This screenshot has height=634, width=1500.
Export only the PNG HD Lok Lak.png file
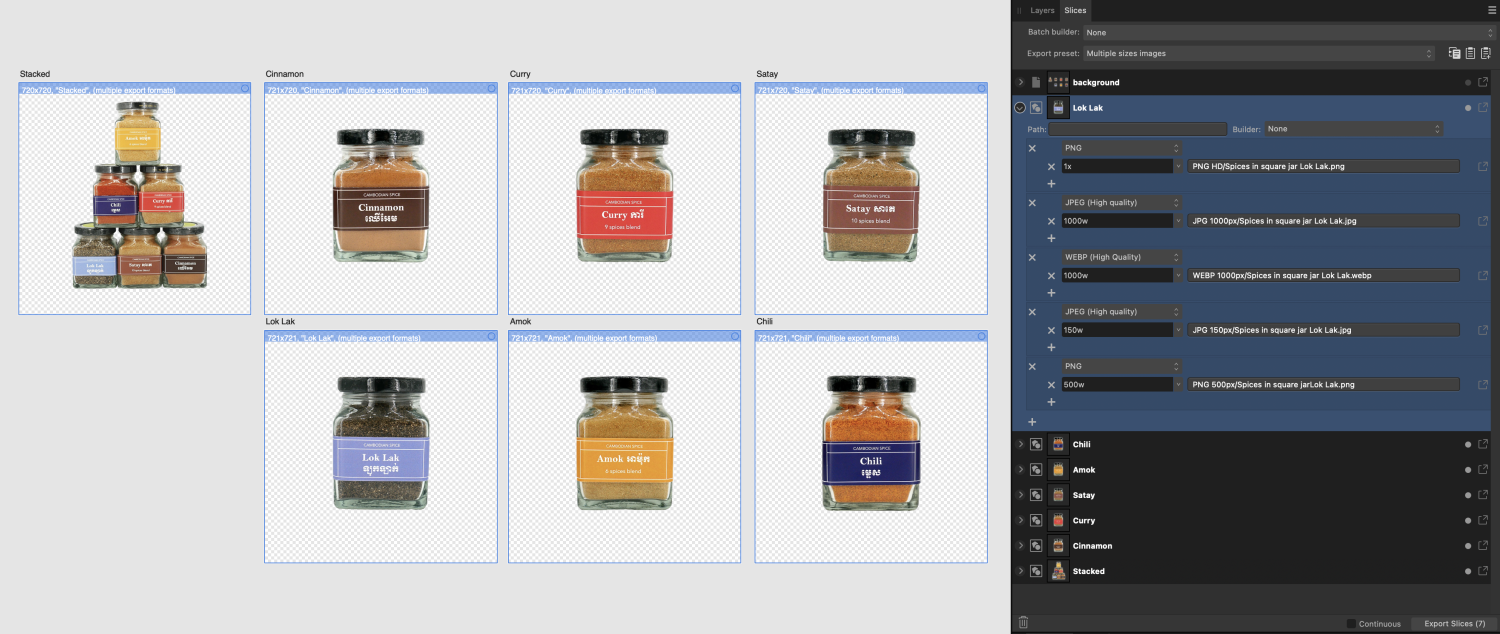(x=1483, y=166)
